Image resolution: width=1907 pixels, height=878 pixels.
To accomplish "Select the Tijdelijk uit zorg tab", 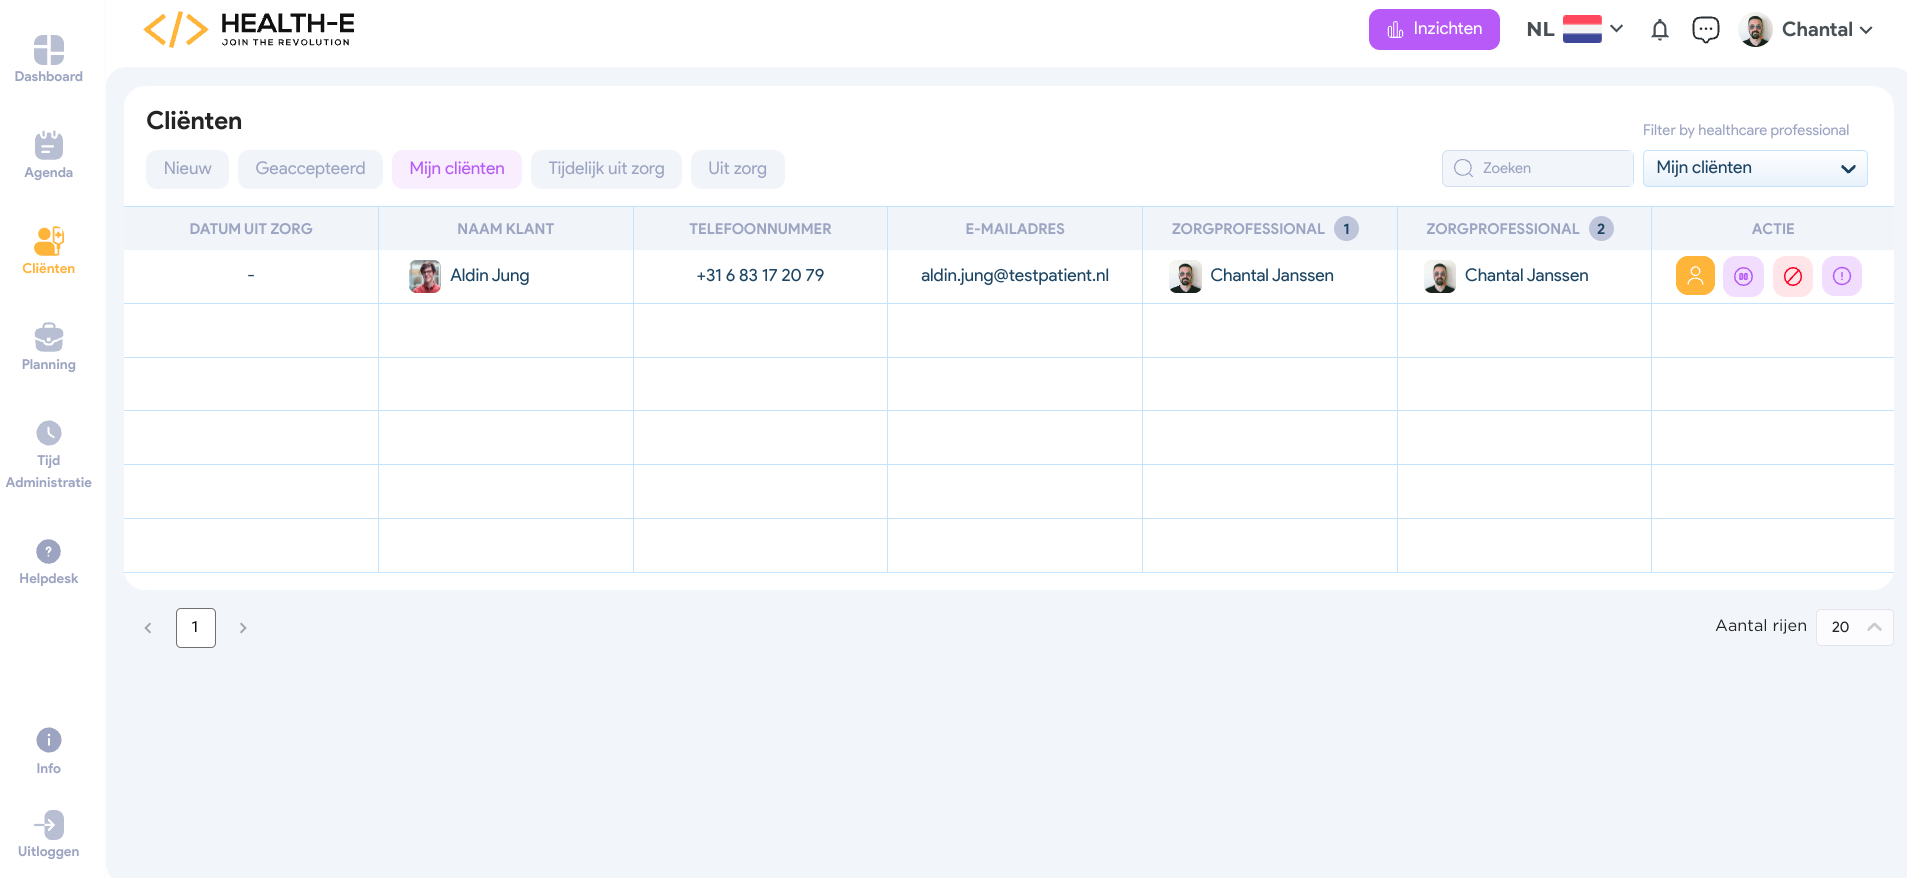I will (x=606, y=169).
